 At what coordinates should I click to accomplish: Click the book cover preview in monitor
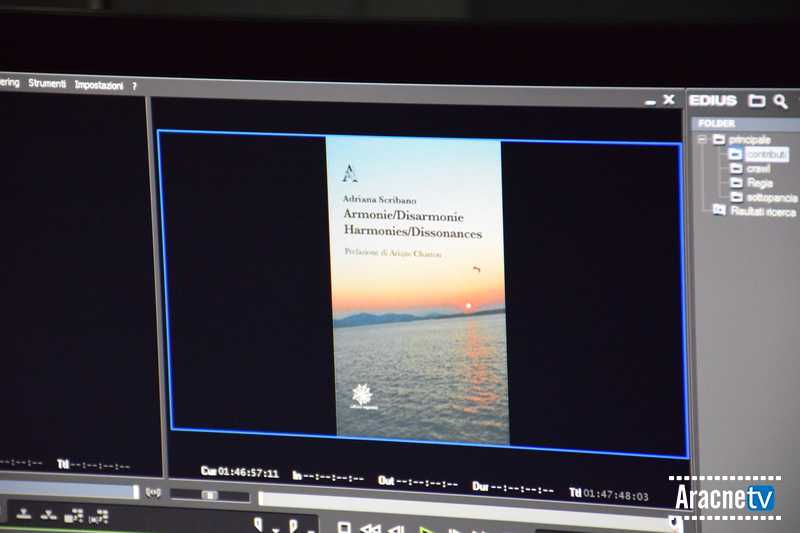tap(417, 289)
